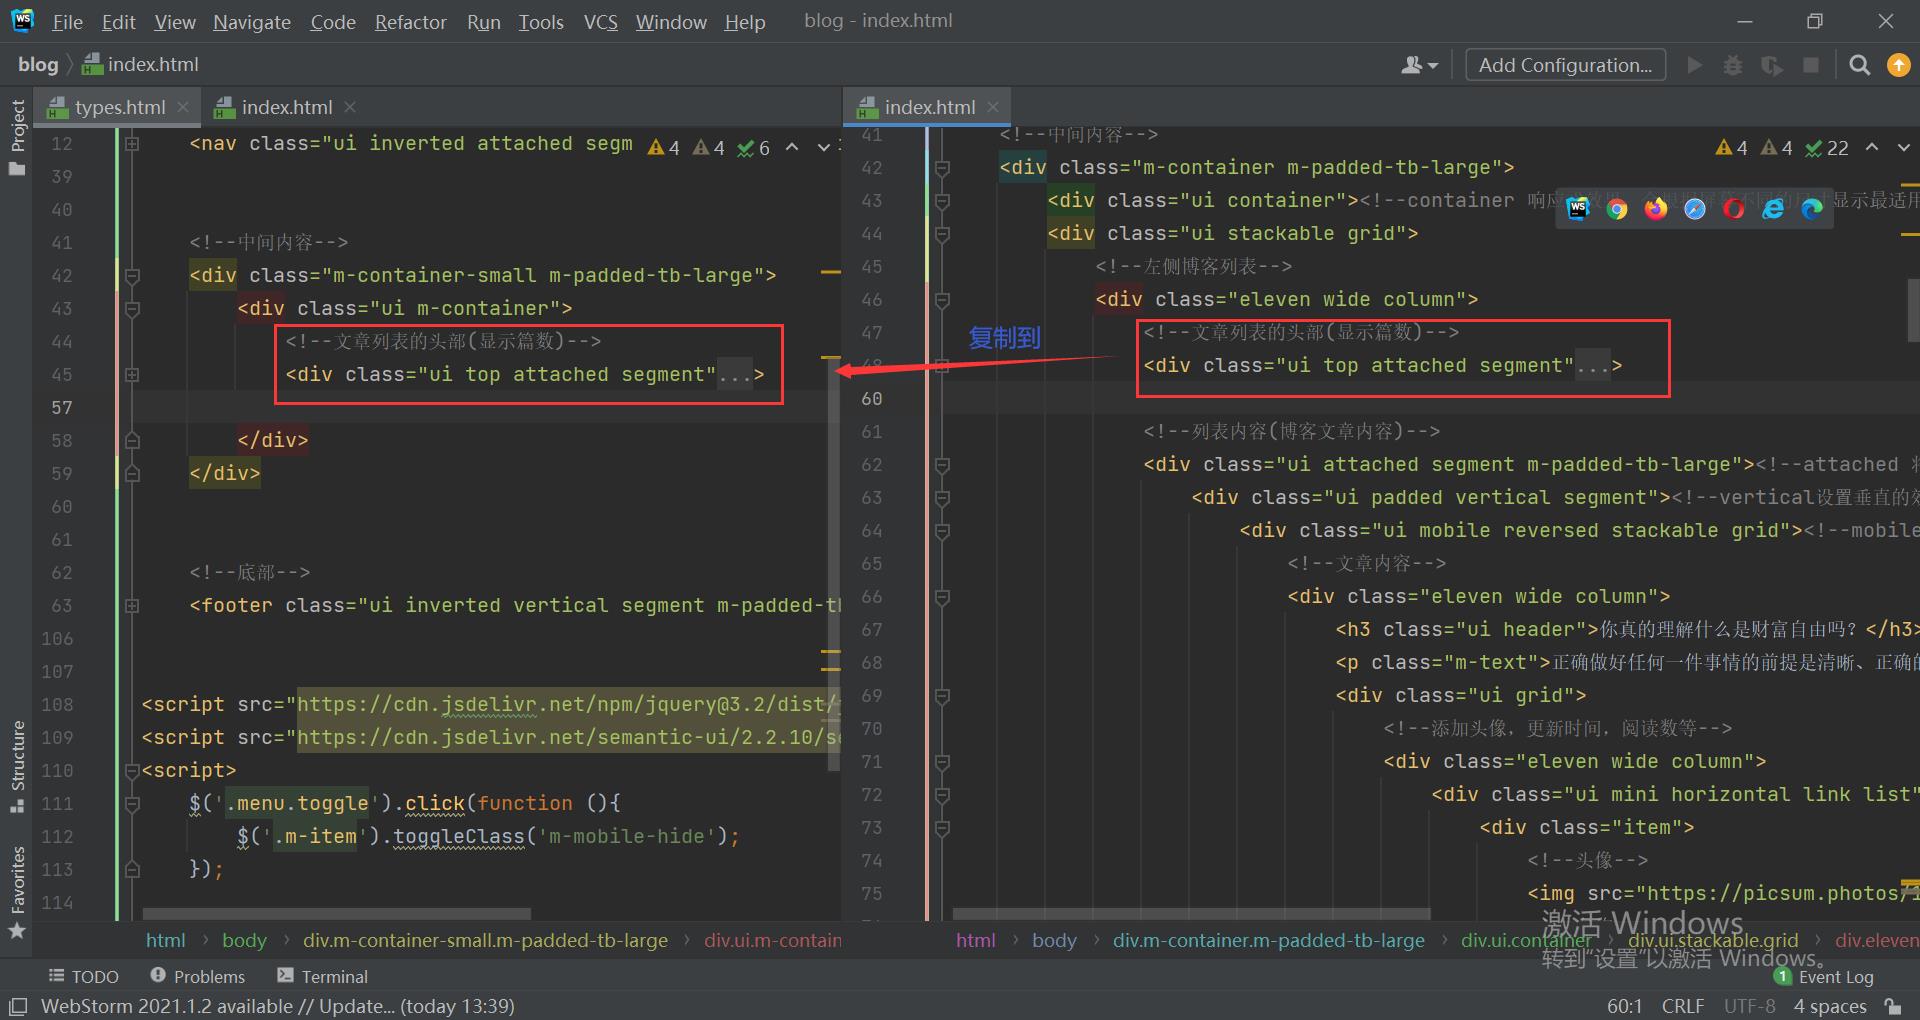Select right pane index.html tab
The width and height of the screenshot is (1920, 1020).
tap(929, 107)
